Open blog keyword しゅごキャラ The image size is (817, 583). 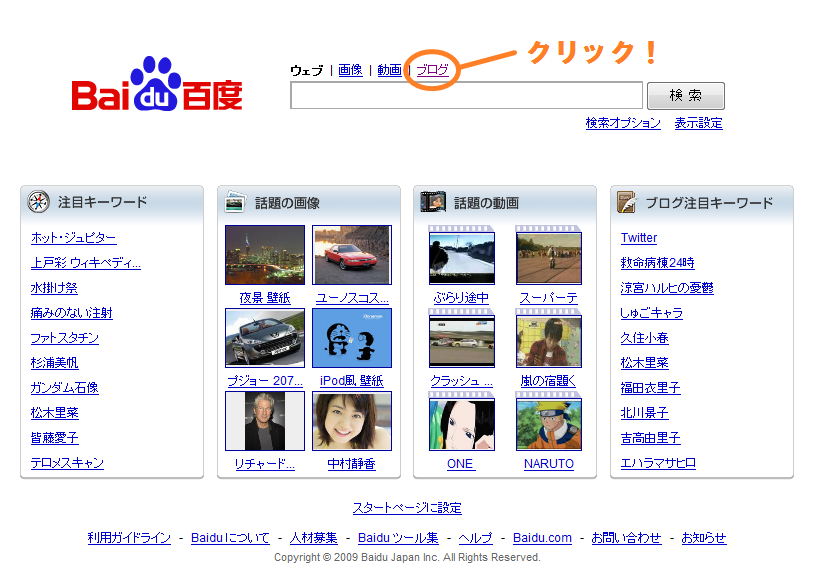[x=652, y=313]
